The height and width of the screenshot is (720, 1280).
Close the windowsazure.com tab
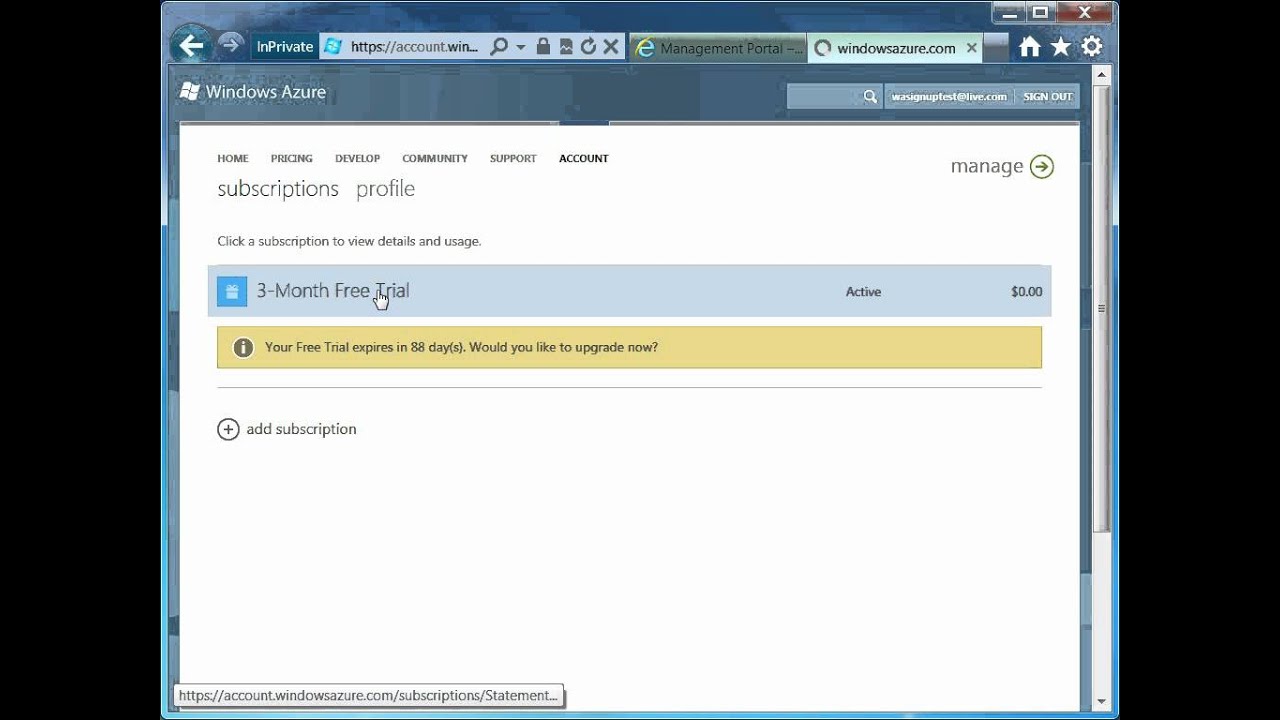pos(971,48)
